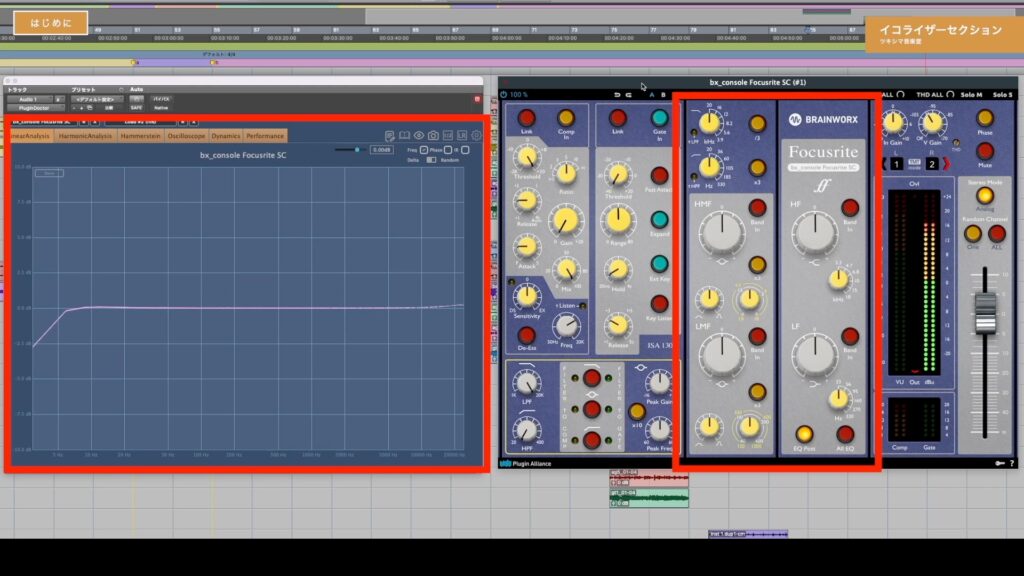The height and width of the screenshot is (576, 1024).
Task: Click the V Gain knob
Action: (933, 122)
